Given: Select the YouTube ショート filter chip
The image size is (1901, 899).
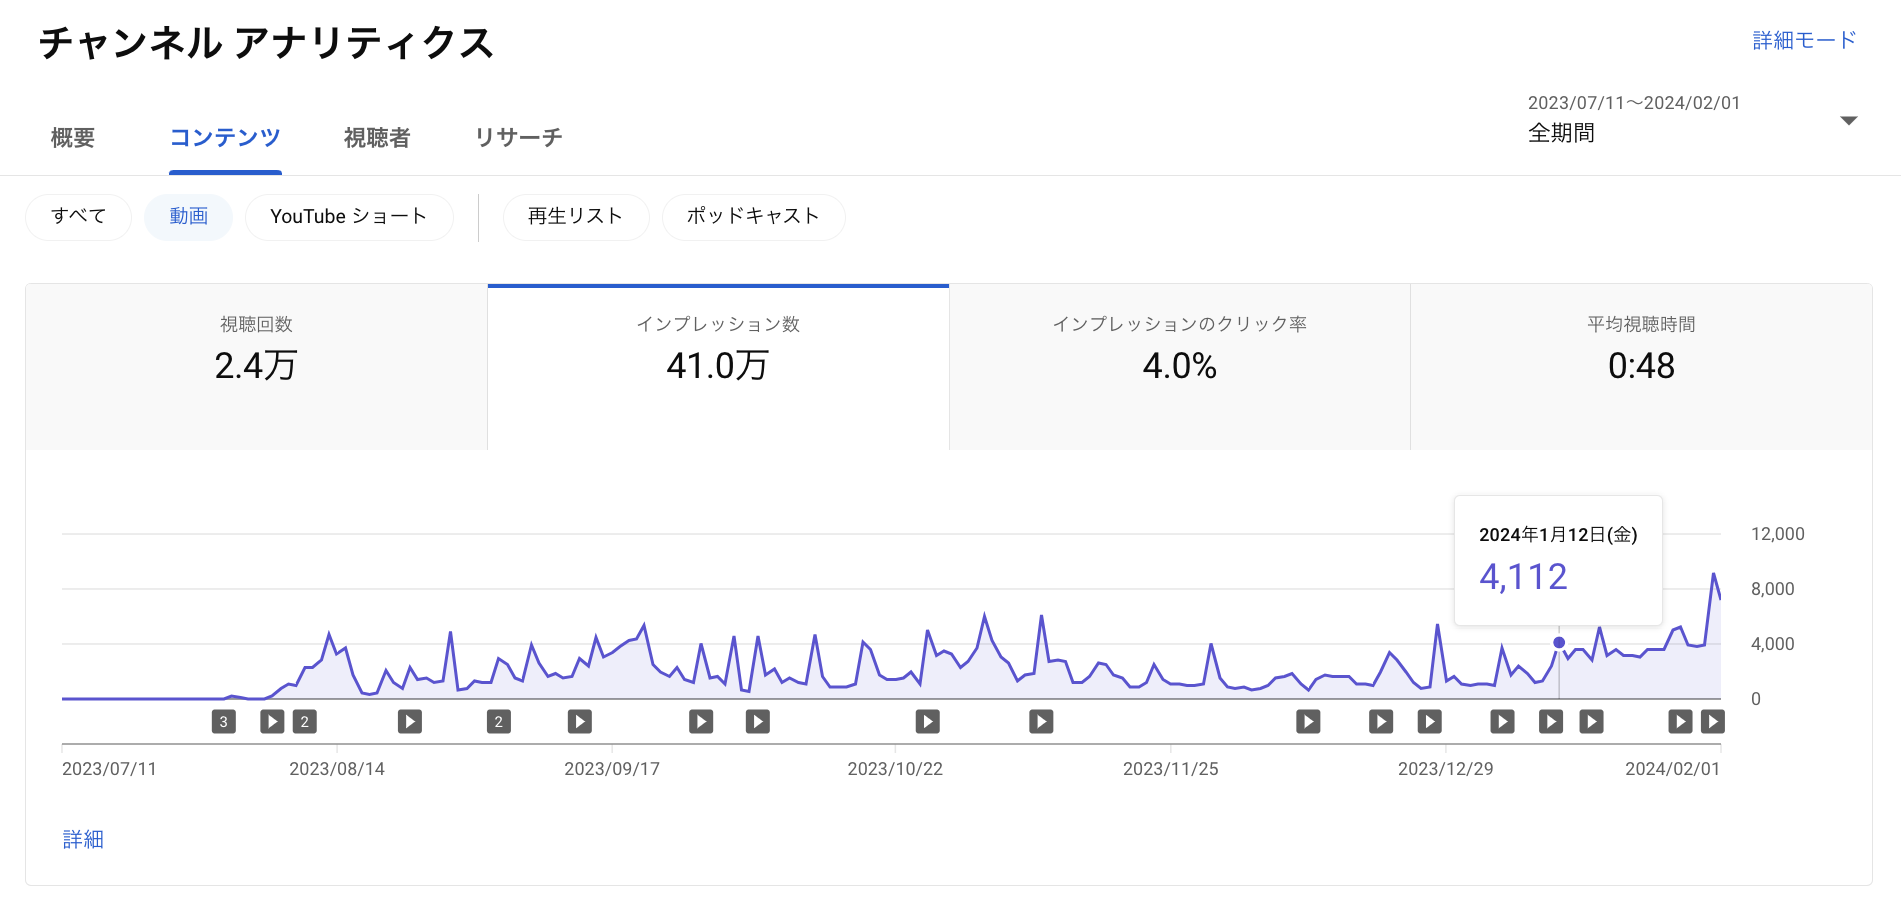Looking at the screenshot, I should [x=349, y=217].
